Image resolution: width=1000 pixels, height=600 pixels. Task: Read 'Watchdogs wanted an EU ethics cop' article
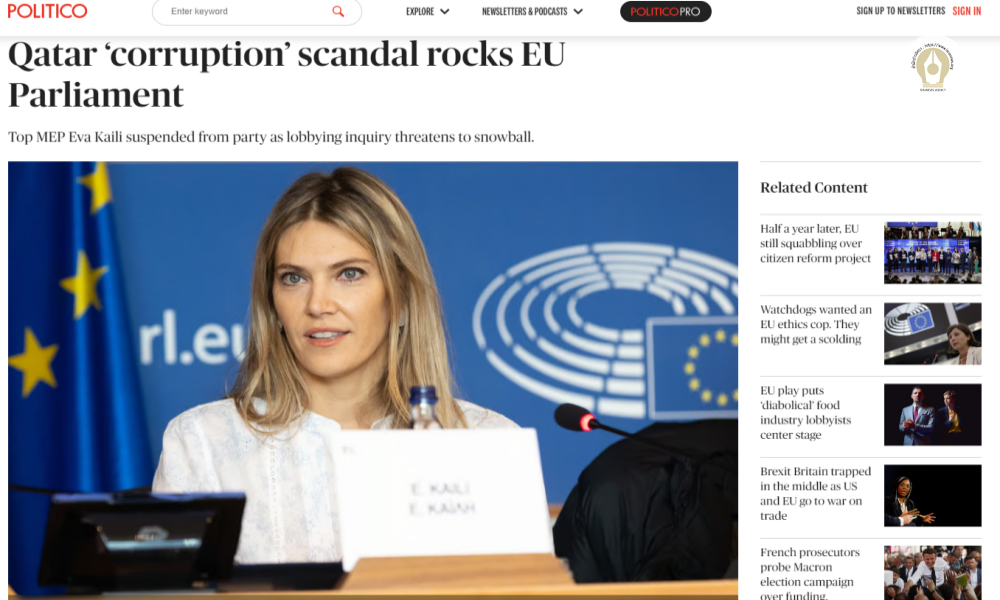(x=816, y=325)
